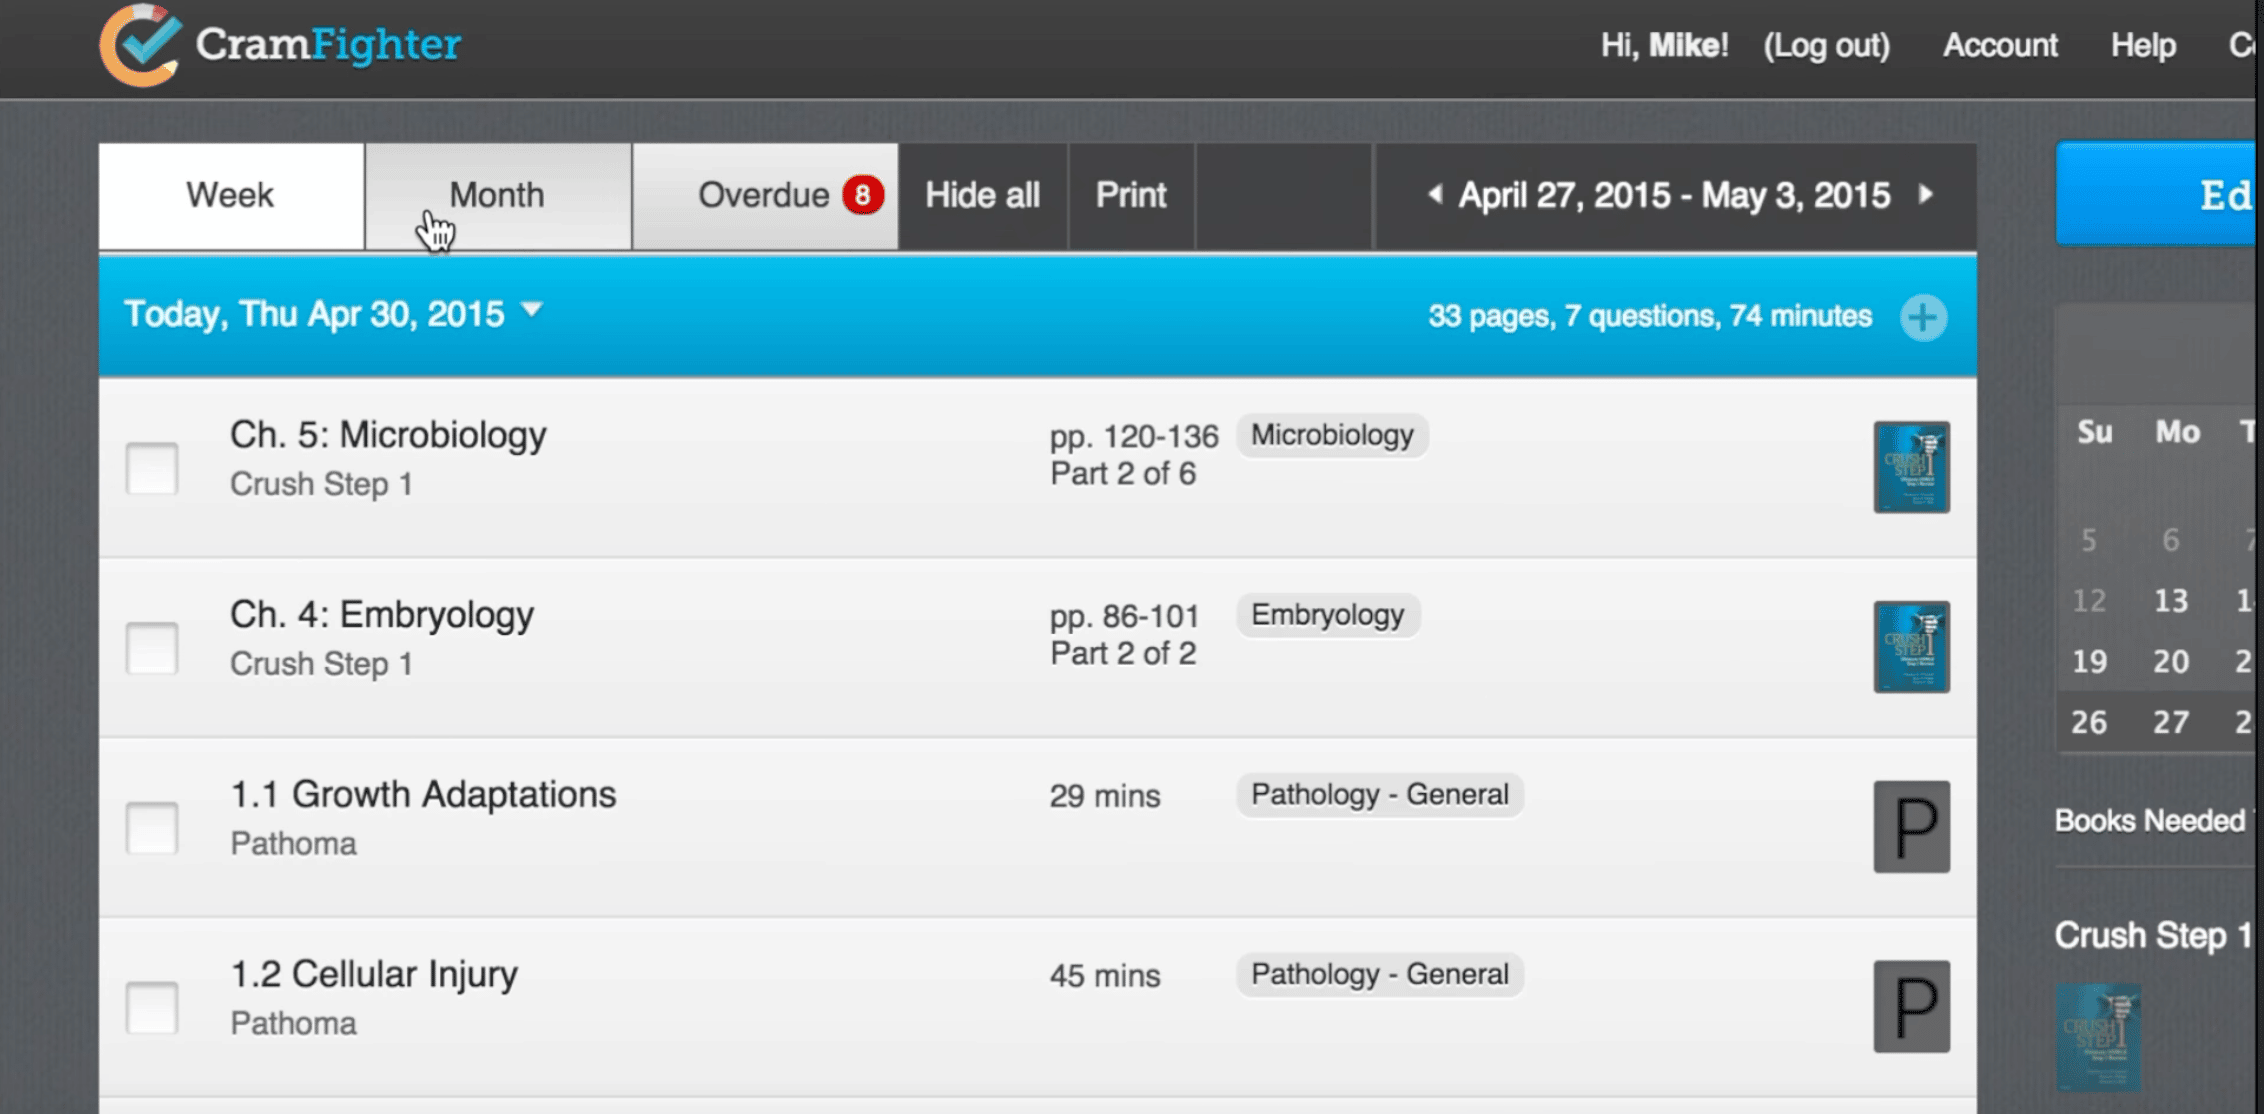Go to previous week arrow

(x=1435, y=194)
